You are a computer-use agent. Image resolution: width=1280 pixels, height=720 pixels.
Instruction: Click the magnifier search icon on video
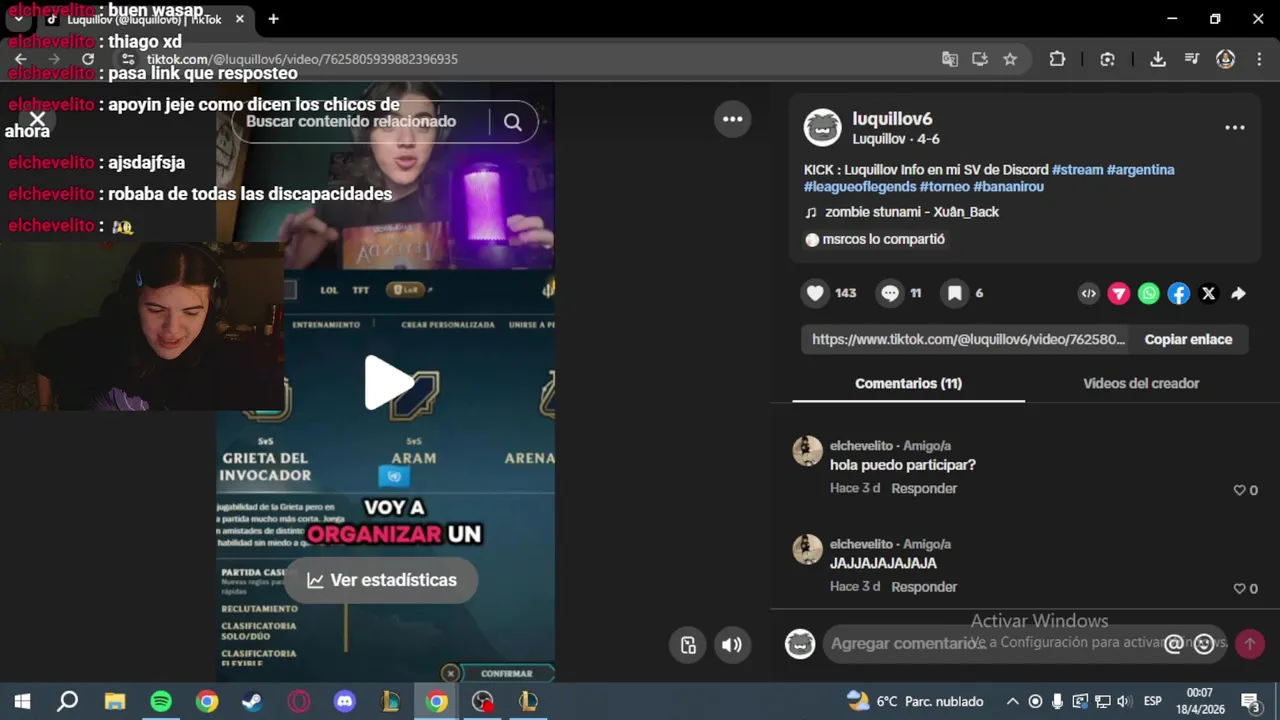click(513, 122)
